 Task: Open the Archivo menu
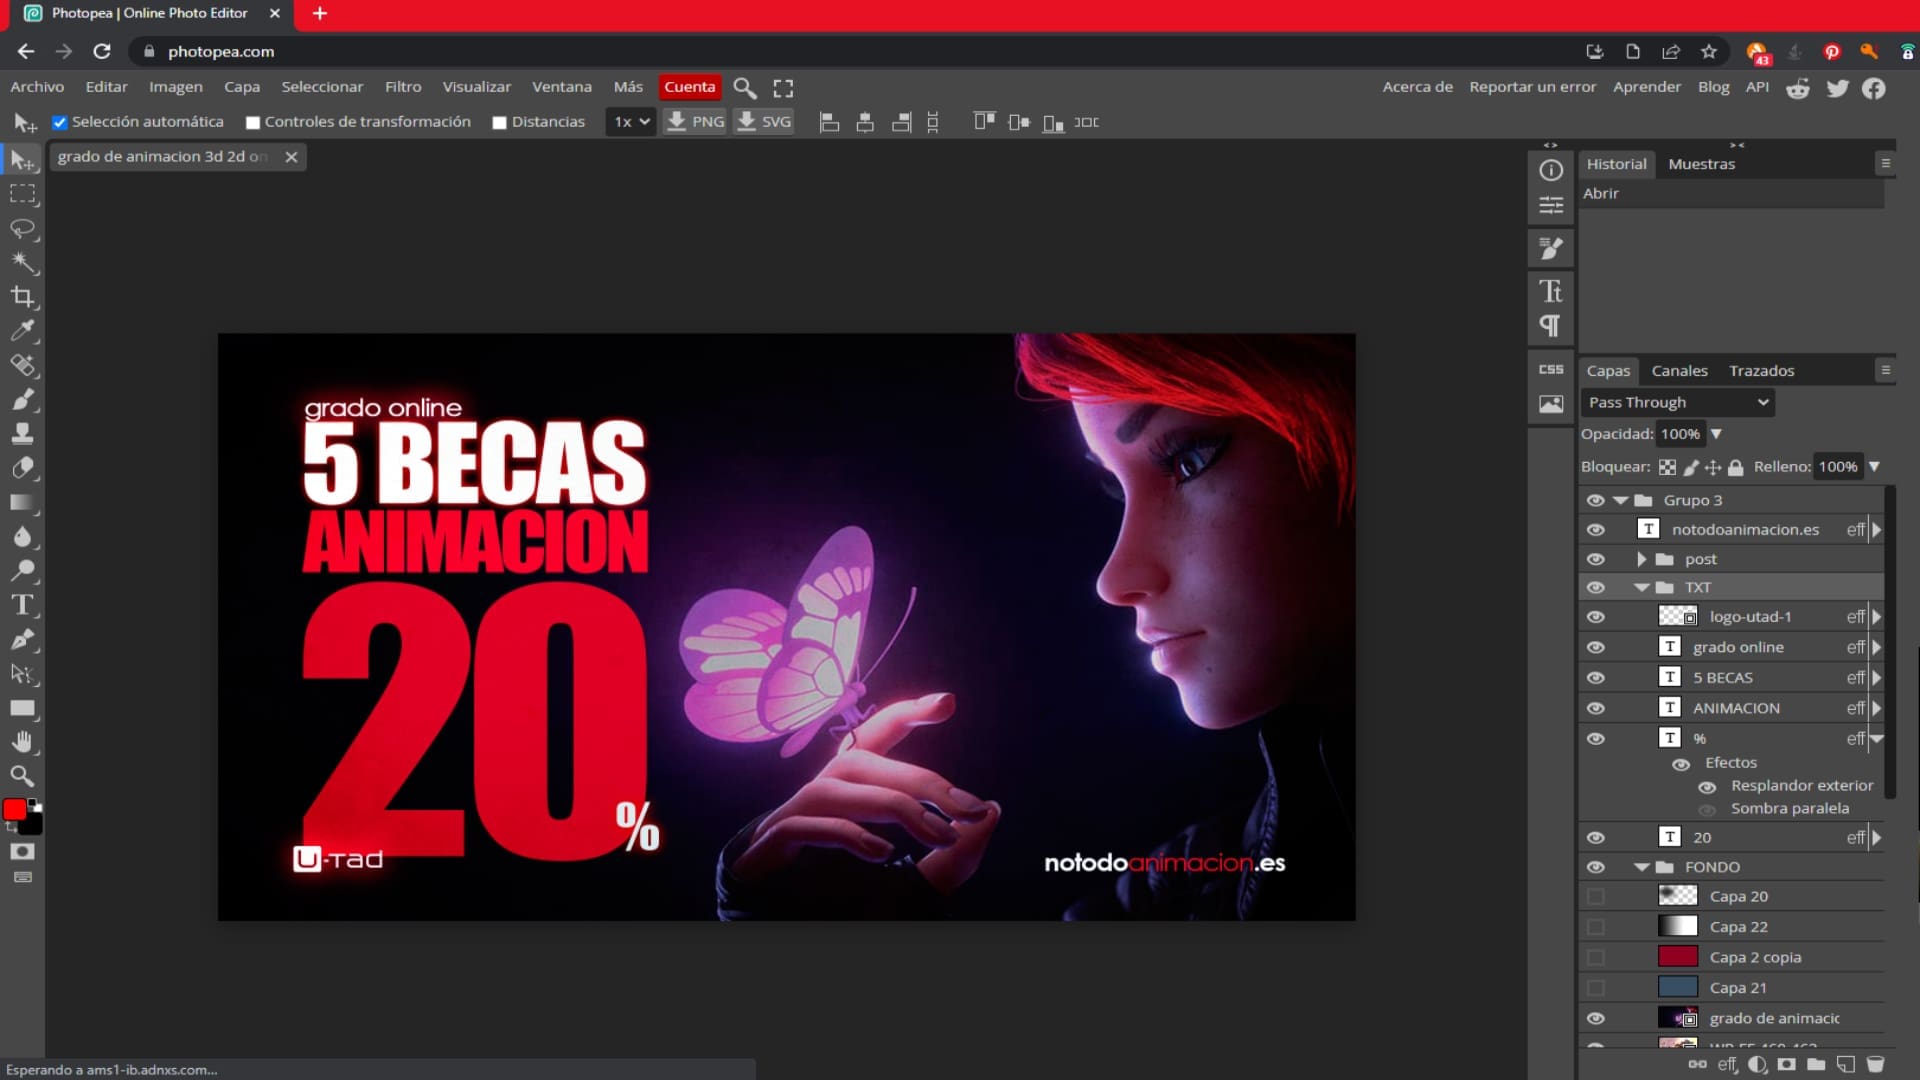point(37,87)
